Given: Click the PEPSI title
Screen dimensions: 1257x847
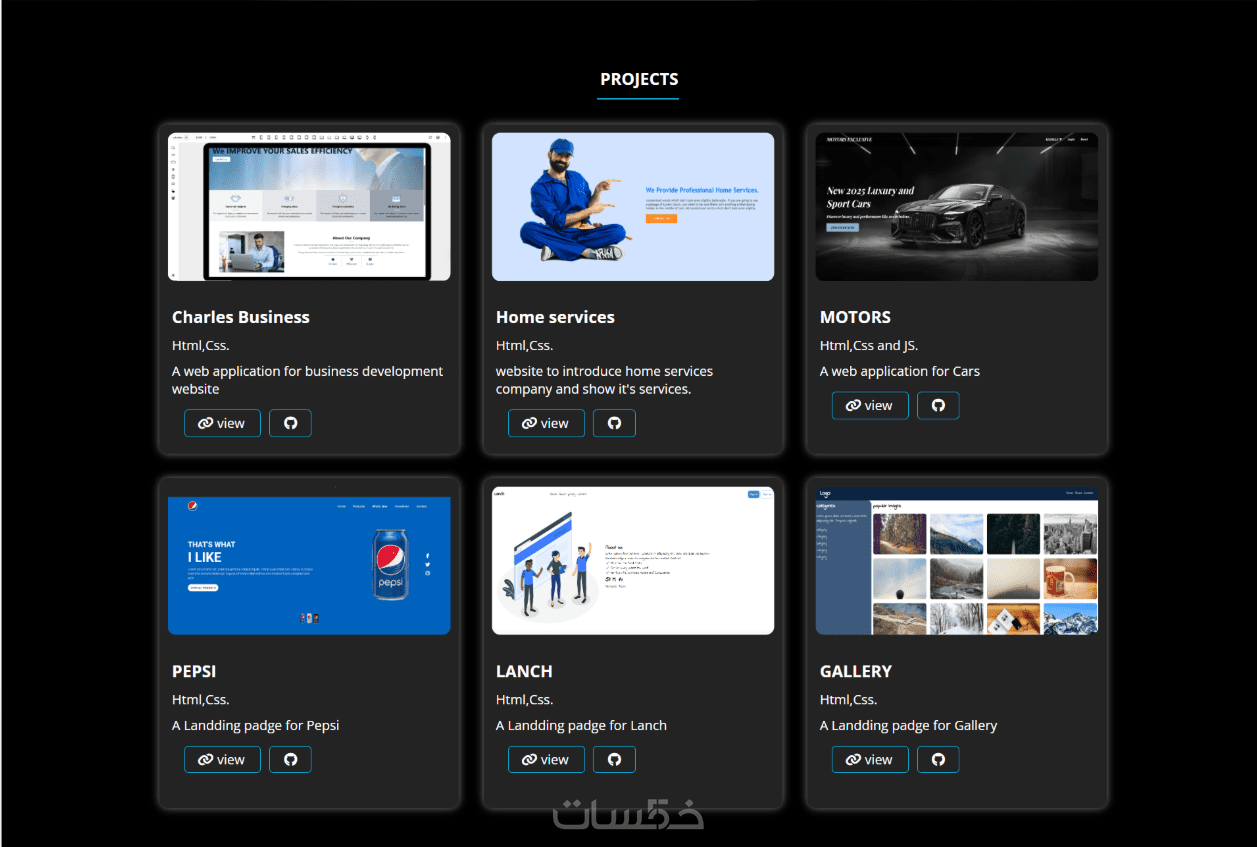Looking at the screenshot, I should (194, 671).
